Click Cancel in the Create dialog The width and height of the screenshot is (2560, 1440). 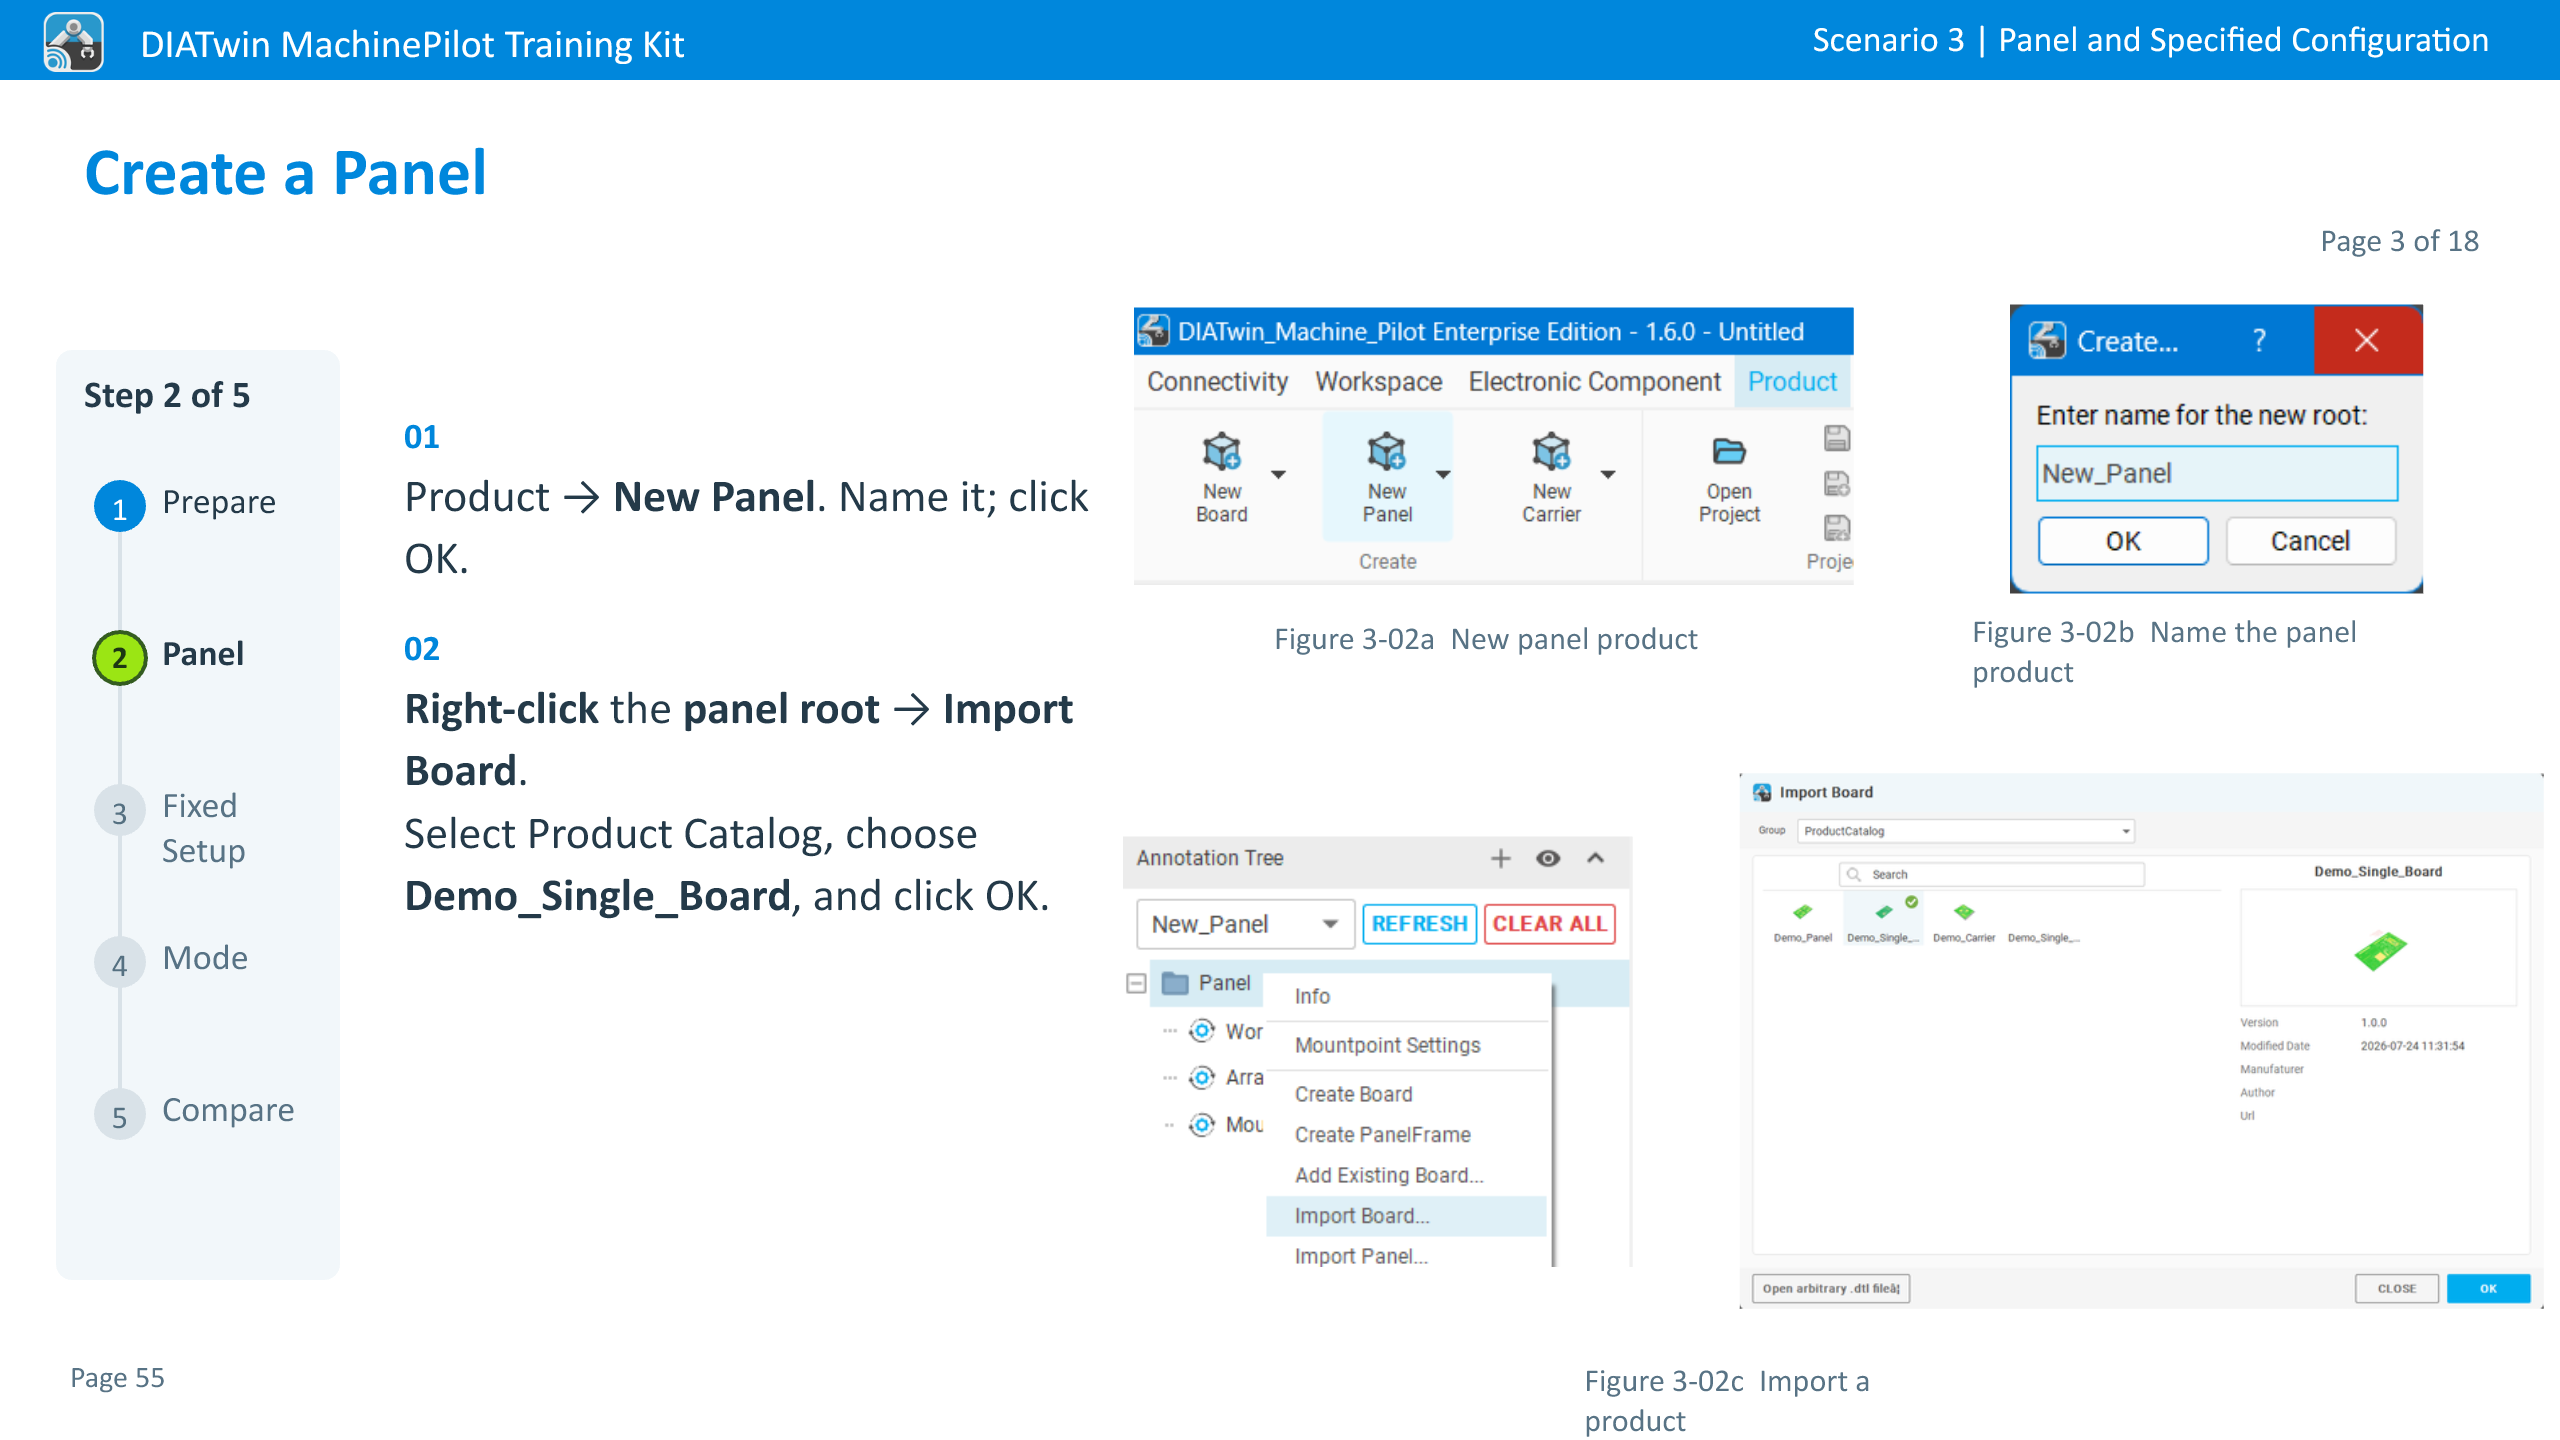click(2310, 541)
